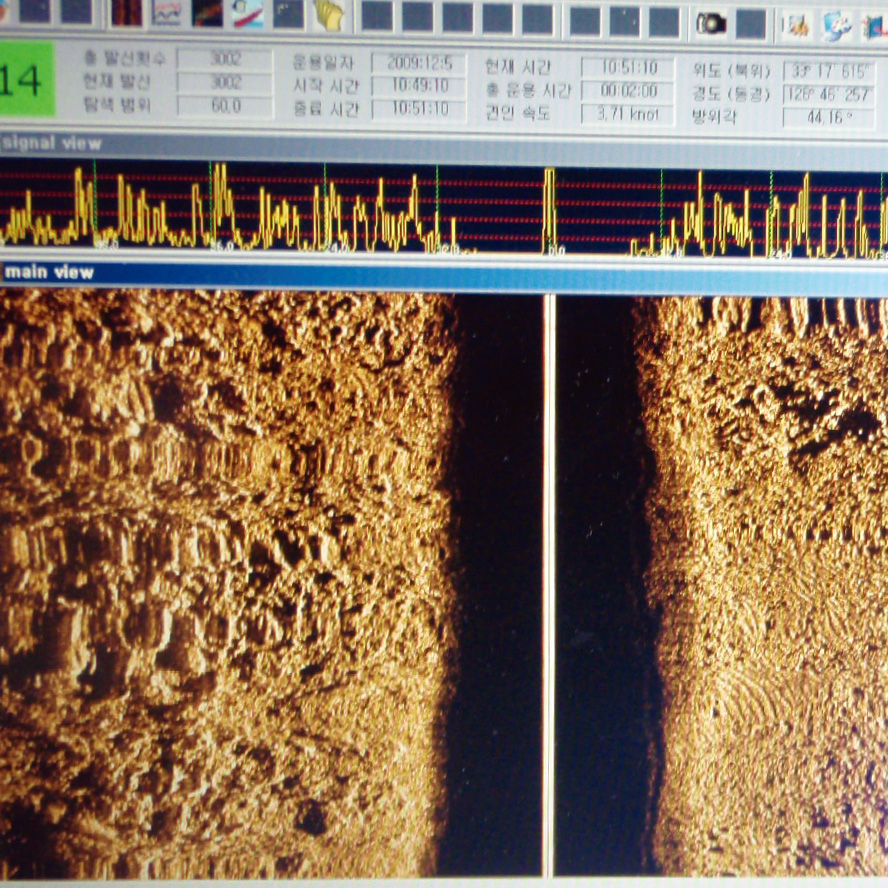Click the green 14 indicator box

[26, 79]
